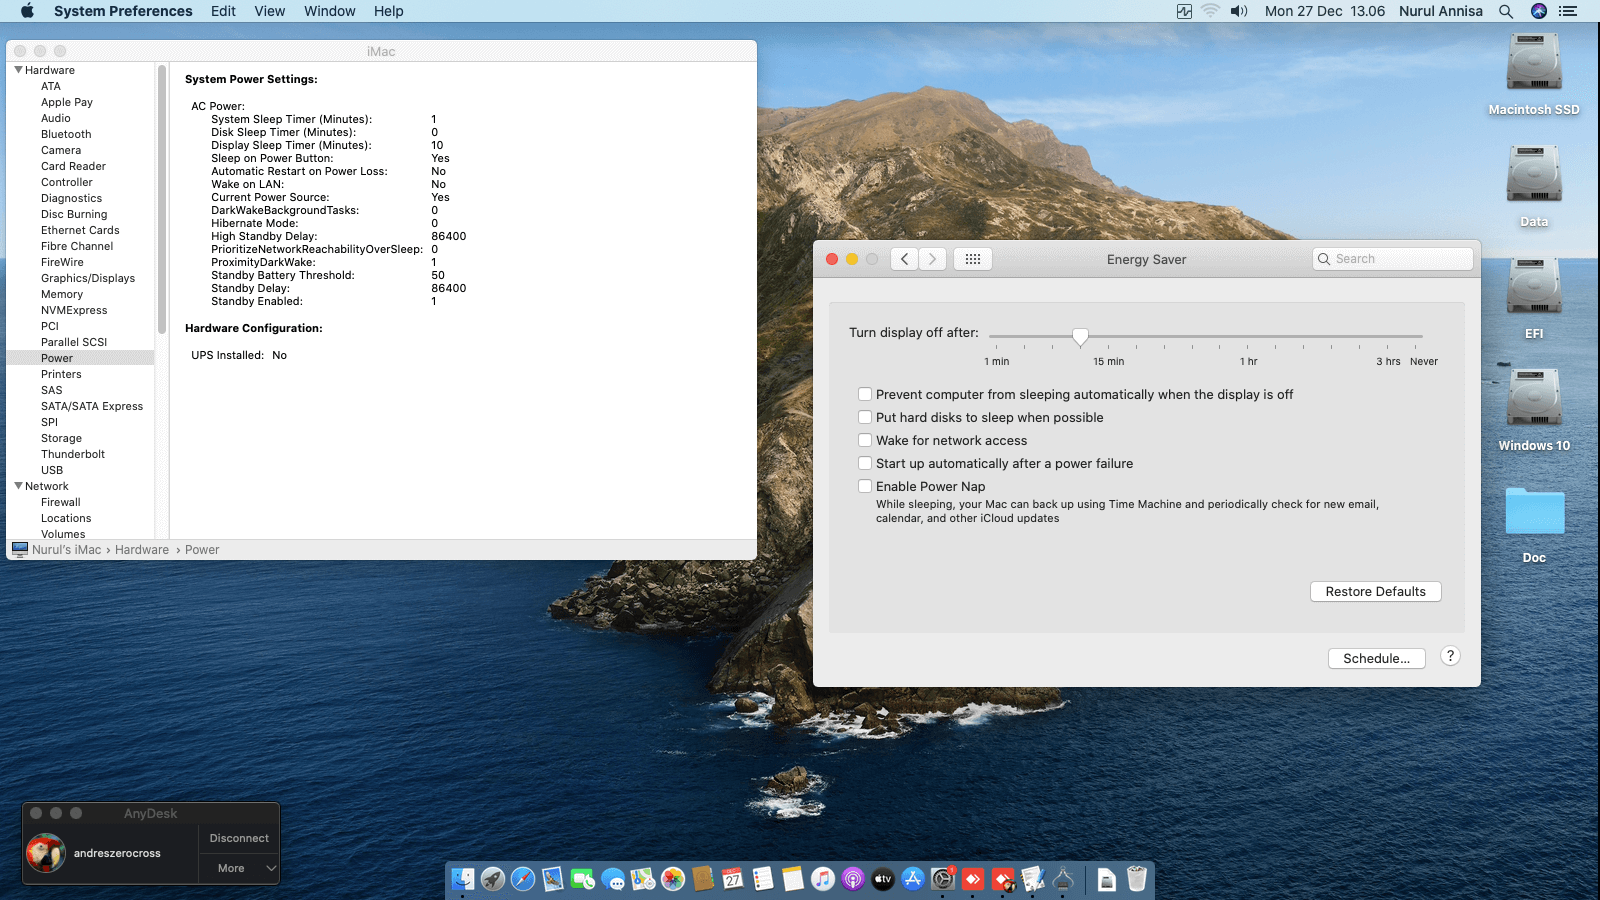
Task: Open the Energy Saver help button
Action: point(1450,656)
